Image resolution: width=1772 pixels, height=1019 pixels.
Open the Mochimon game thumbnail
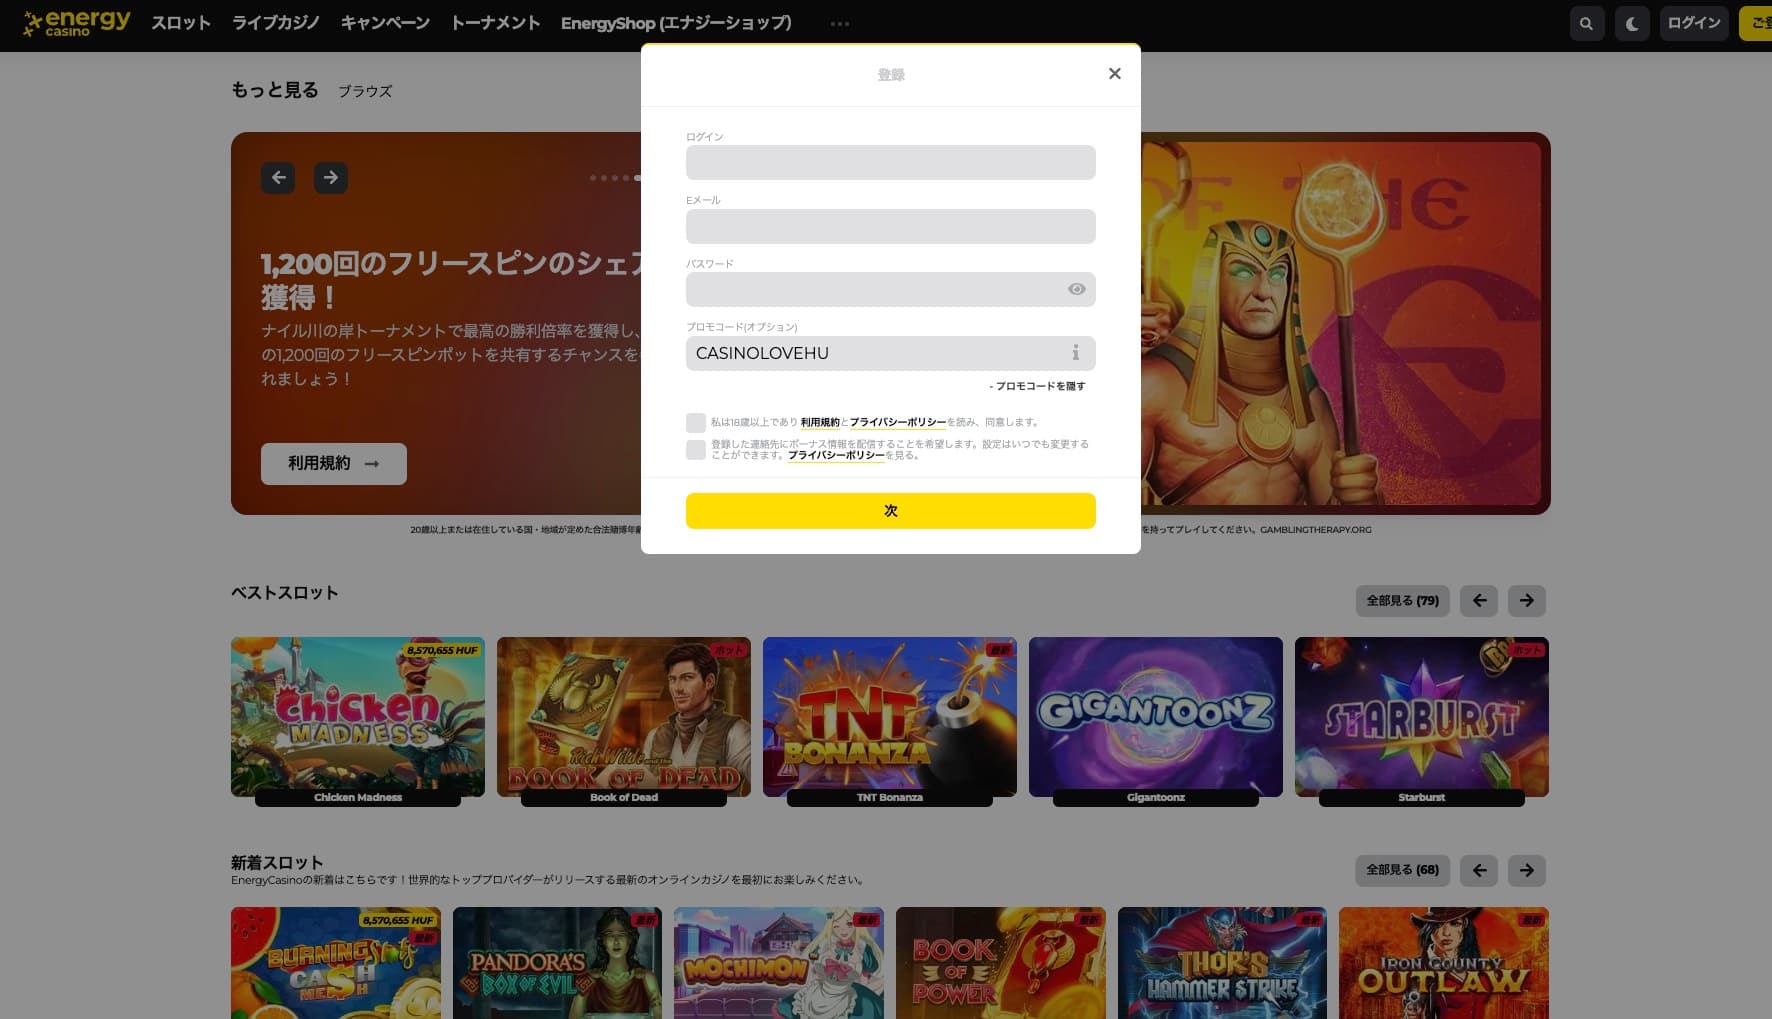coord(779,963)
